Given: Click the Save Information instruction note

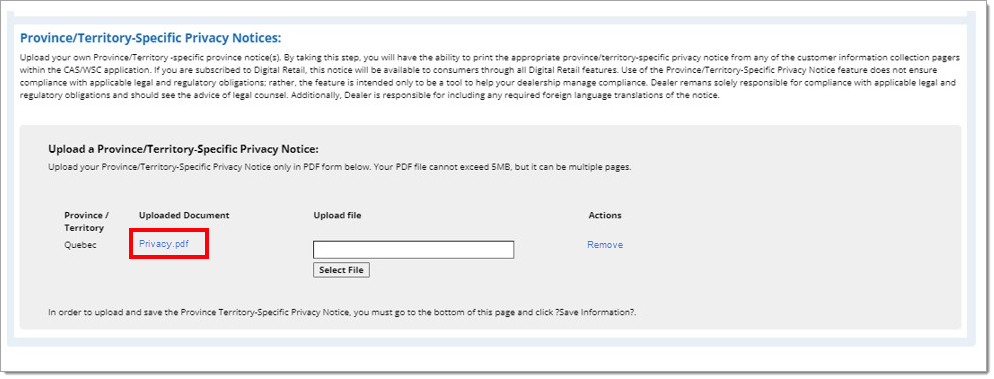Looking at the screenshot, I should 342,312.
